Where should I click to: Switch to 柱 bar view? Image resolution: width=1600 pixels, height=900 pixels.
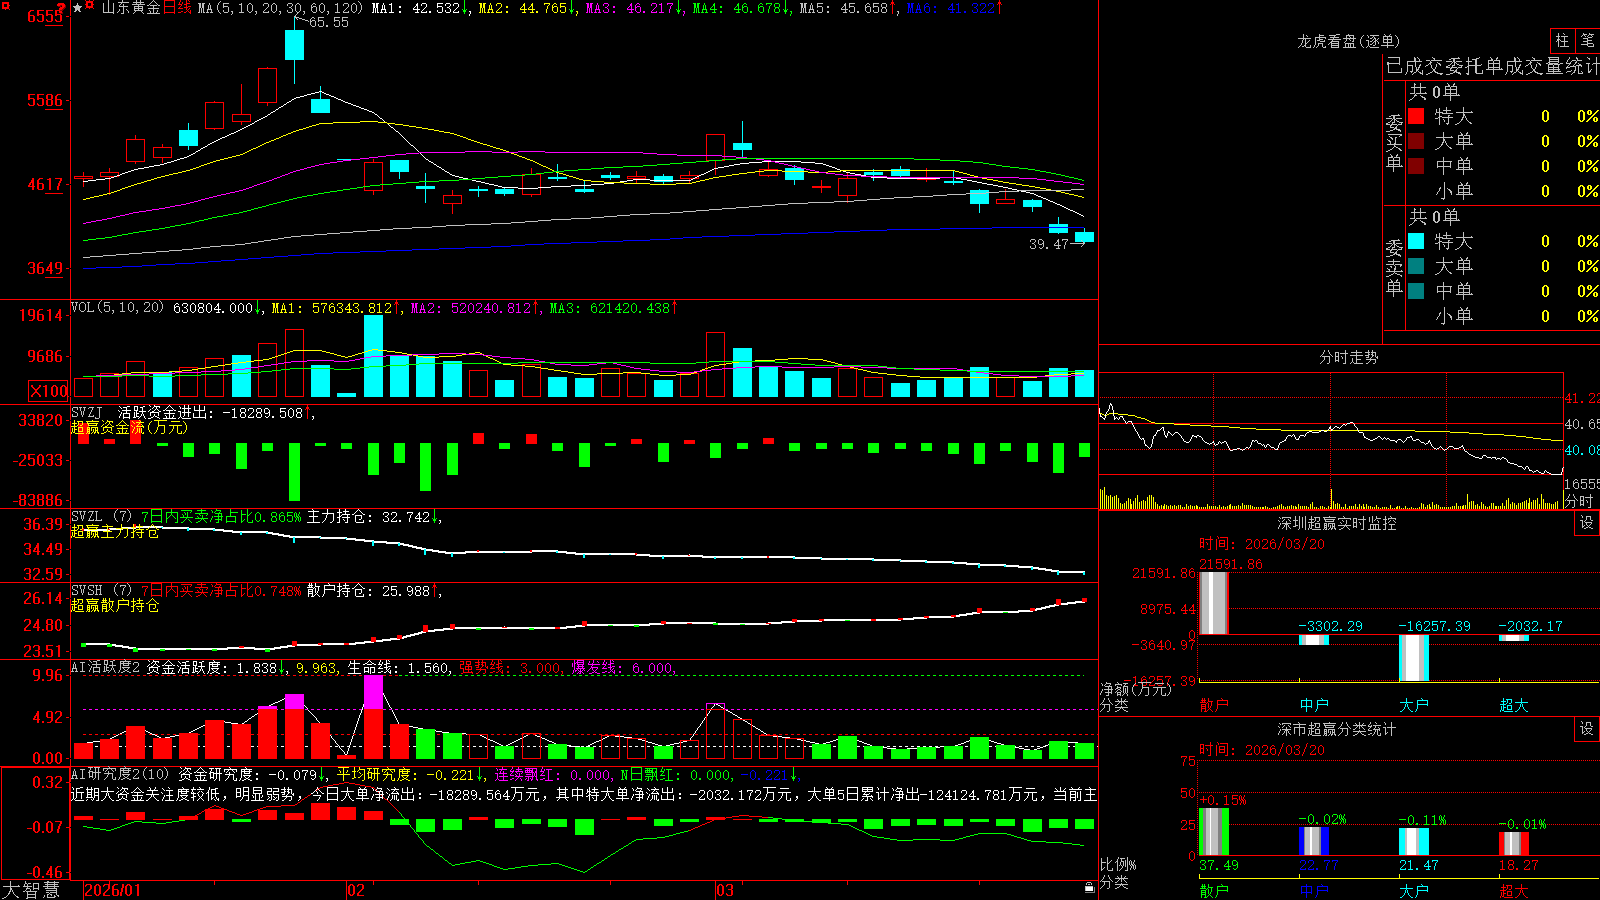(x=1562, y=40)
